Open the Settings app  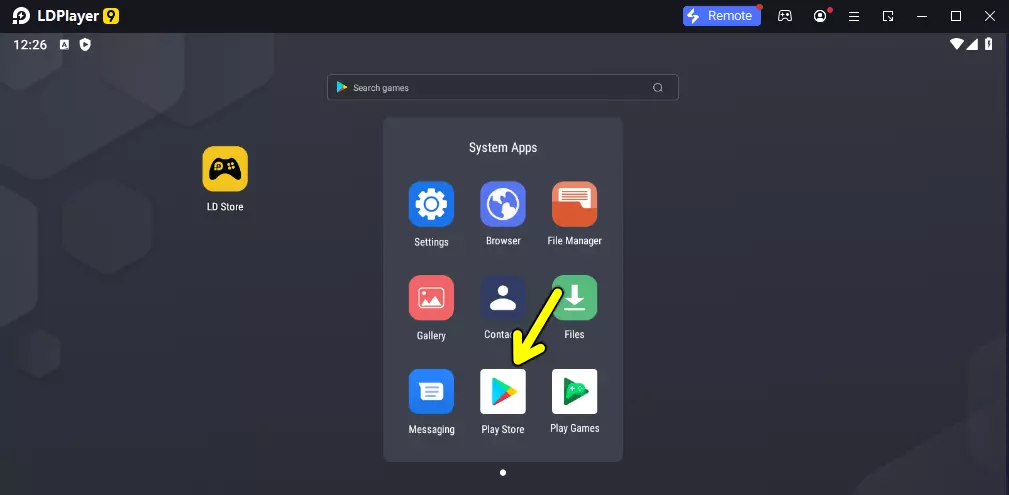(x=431, y=204)
